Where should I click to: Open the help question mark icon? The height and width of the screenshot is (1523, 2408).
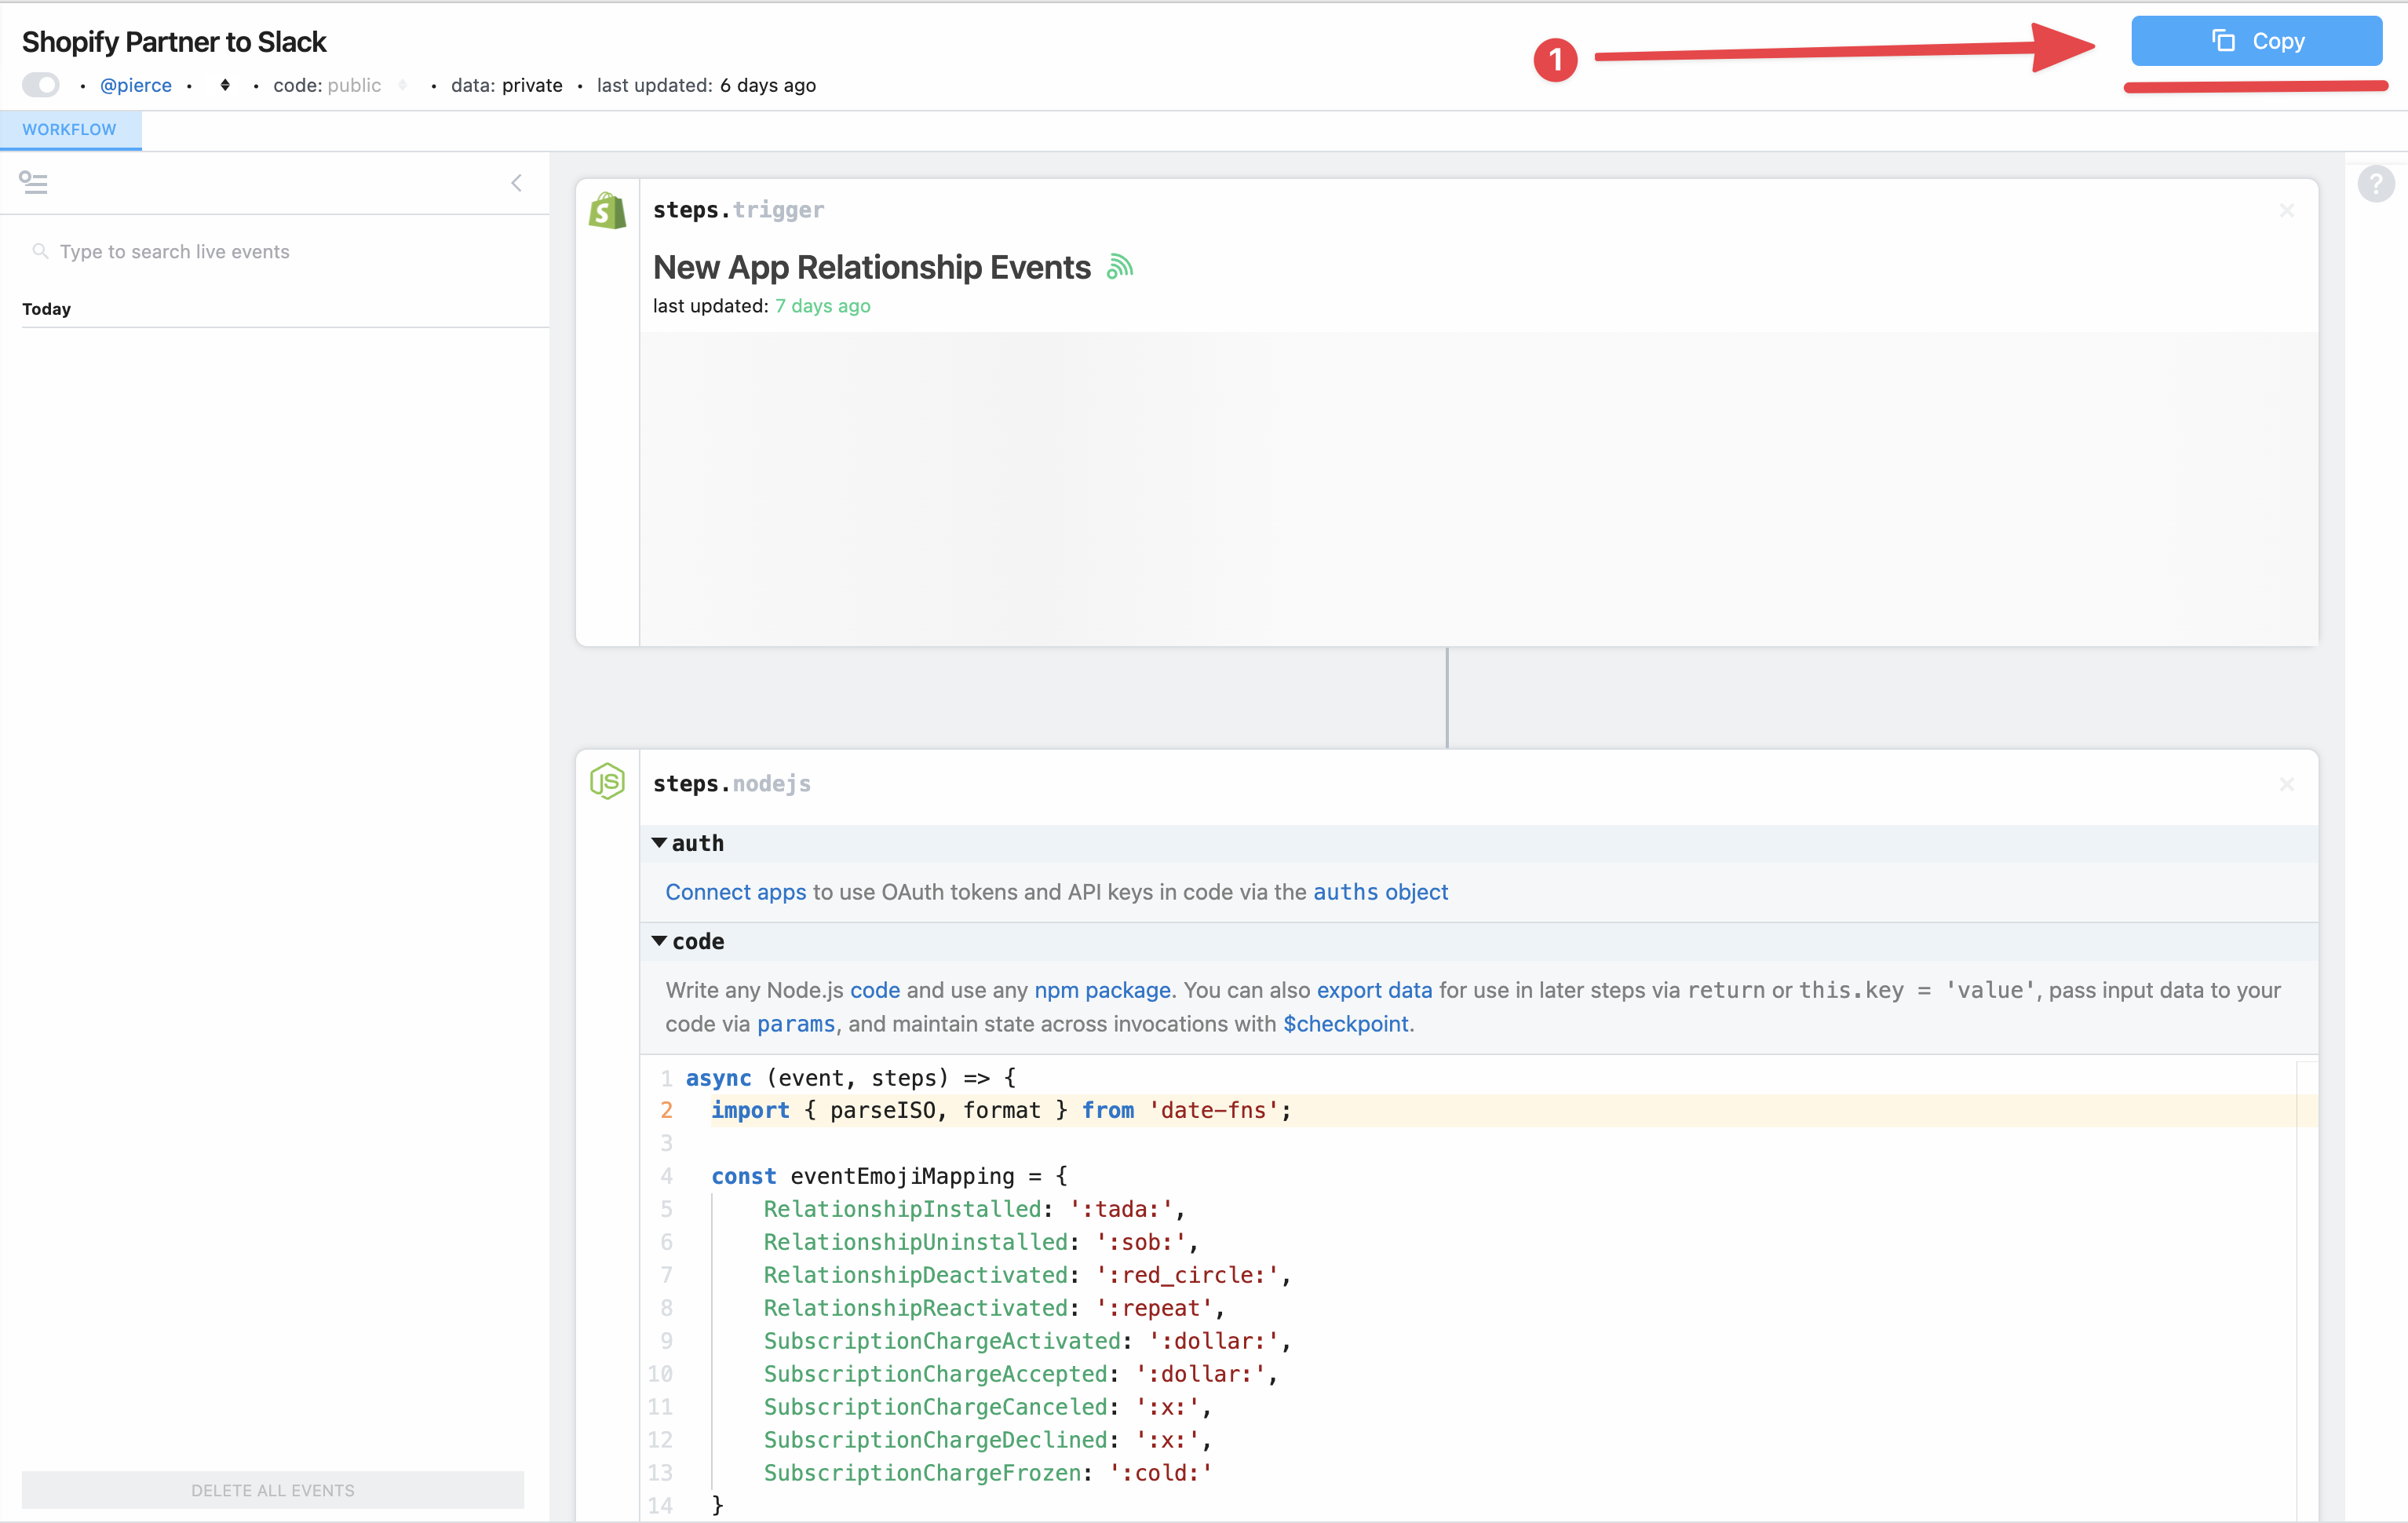click(2375, 183)
